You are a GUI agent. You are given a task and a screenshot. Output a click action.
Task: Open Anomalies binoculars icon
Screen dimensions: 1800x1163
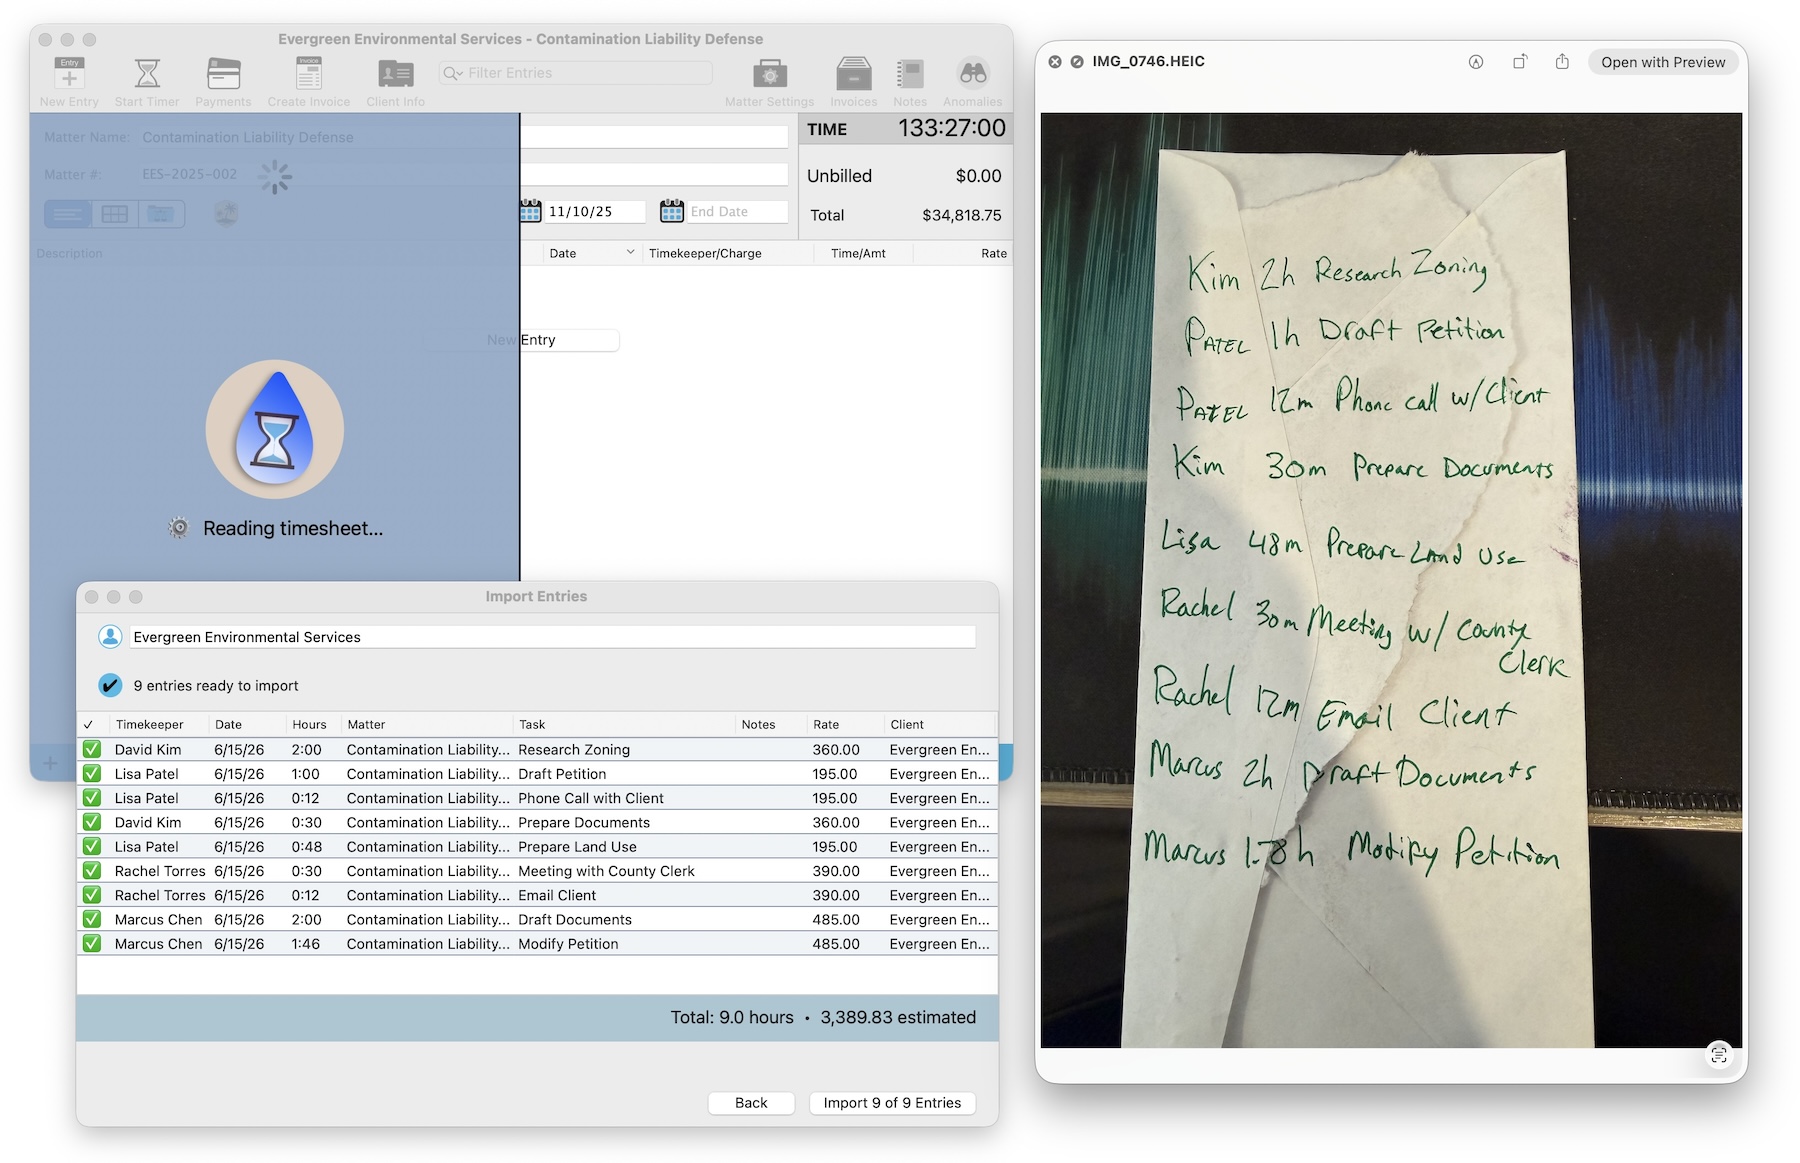tap(973, 73)
